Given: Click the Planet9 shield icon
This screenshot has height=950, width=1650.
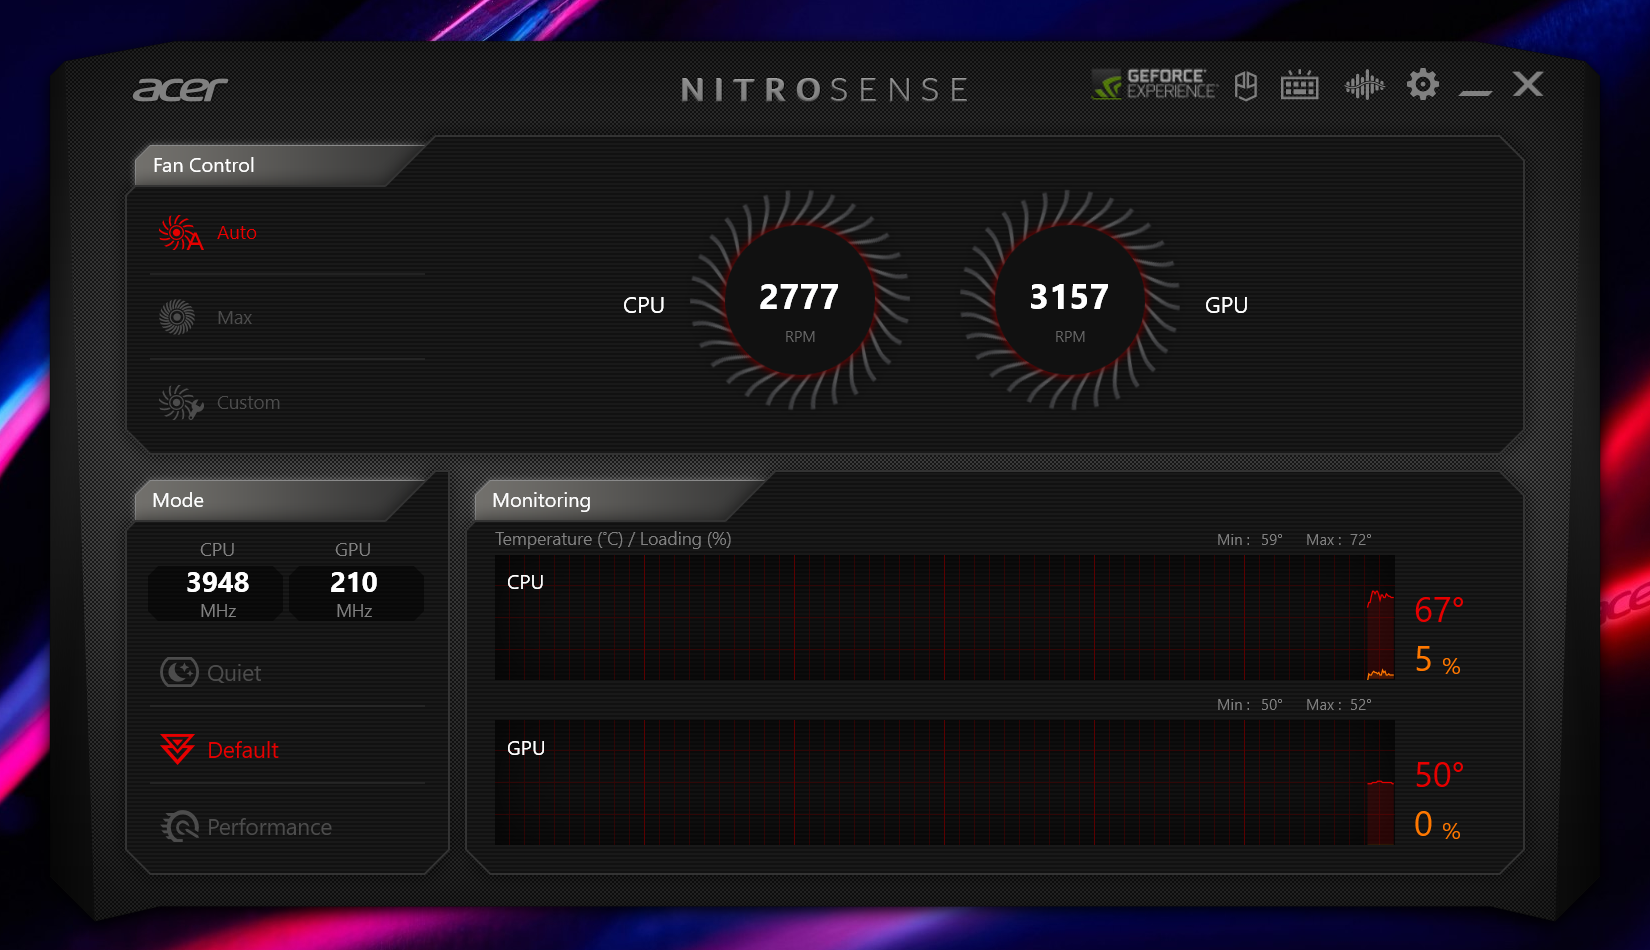Looking at the screenshot, I should pos(1245,86).
